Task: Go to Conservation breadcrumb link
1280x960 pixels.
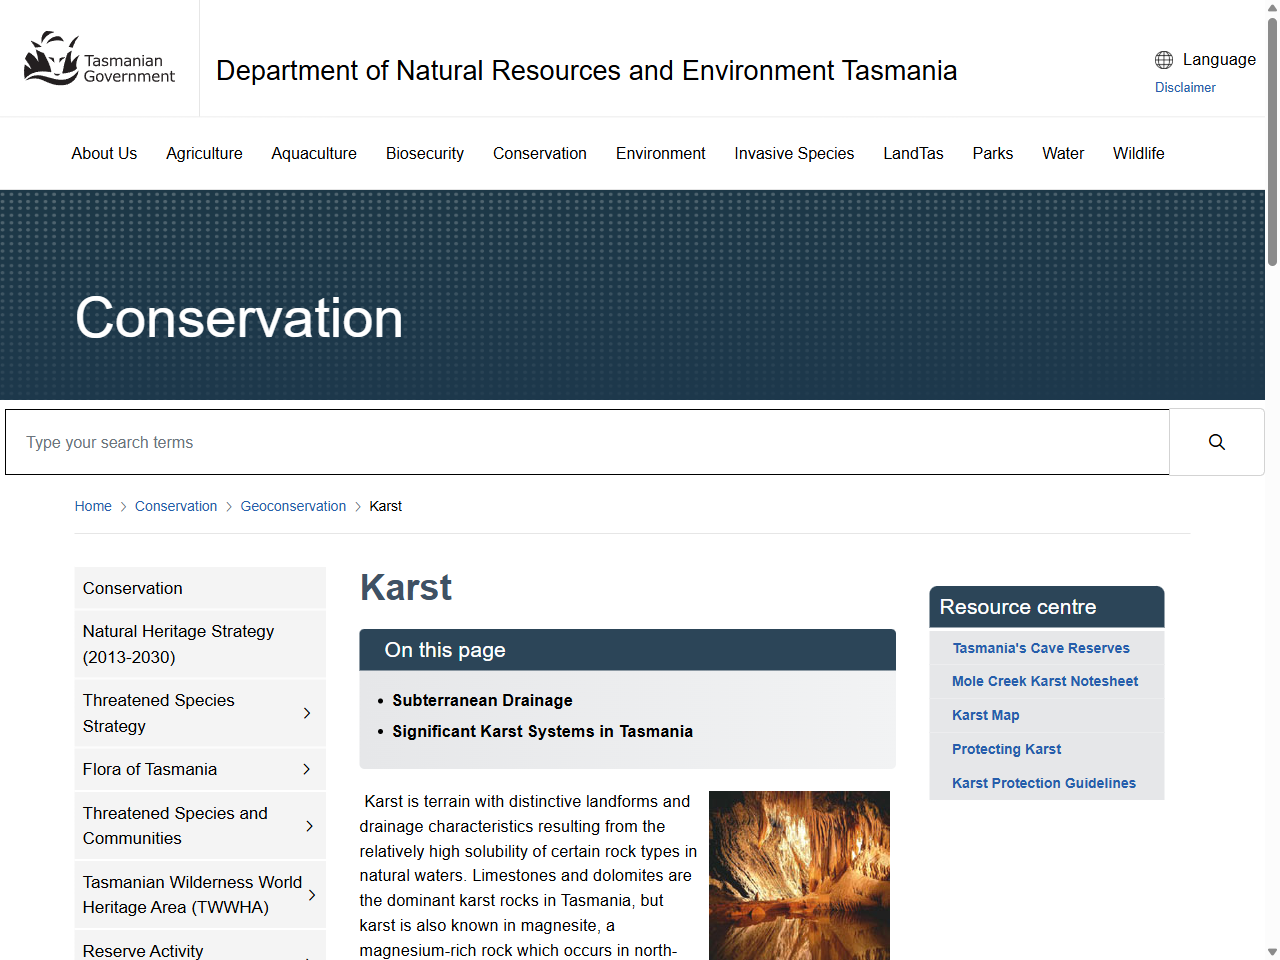Action: [x=176, y=506]
